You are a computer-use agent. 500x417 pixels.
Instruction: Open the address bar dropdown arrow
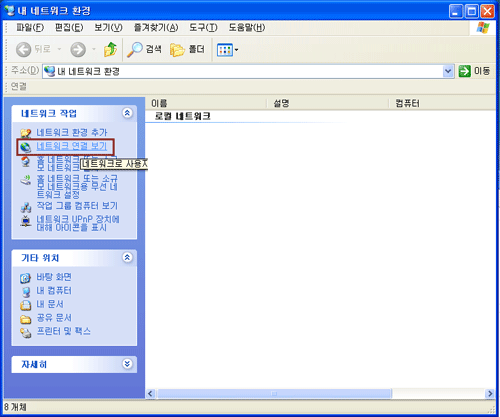coord(448,71)
